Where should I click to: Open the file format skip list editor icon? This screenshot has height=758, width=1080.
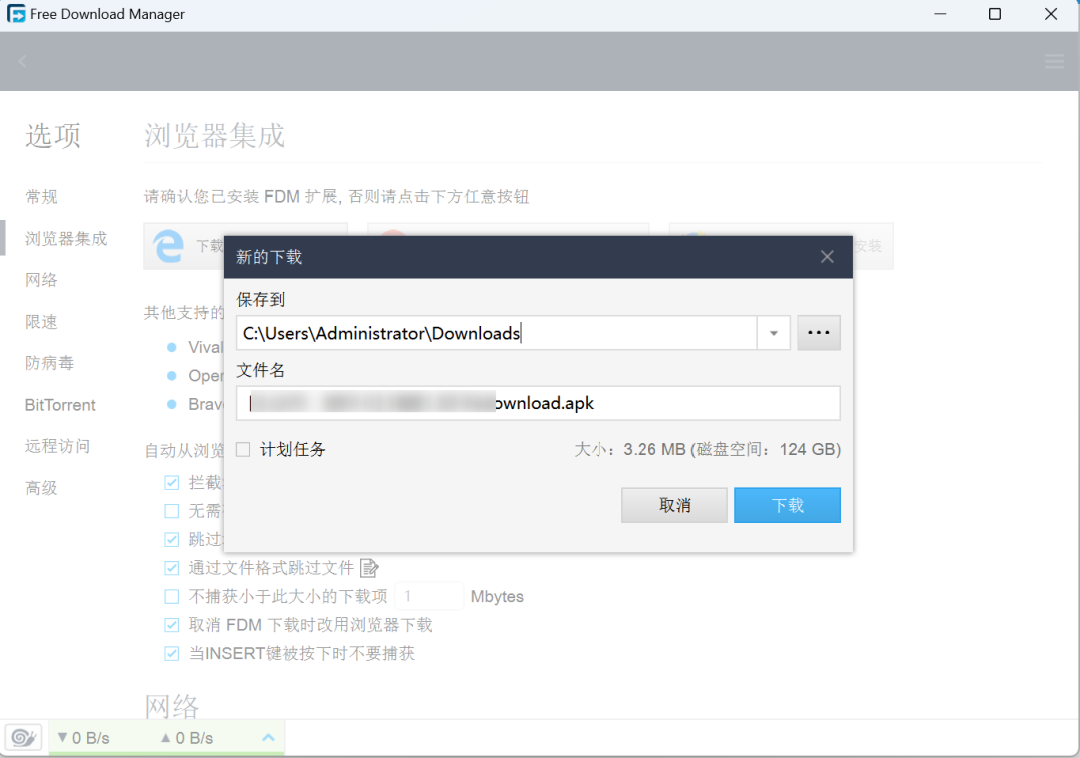point(368,567)
